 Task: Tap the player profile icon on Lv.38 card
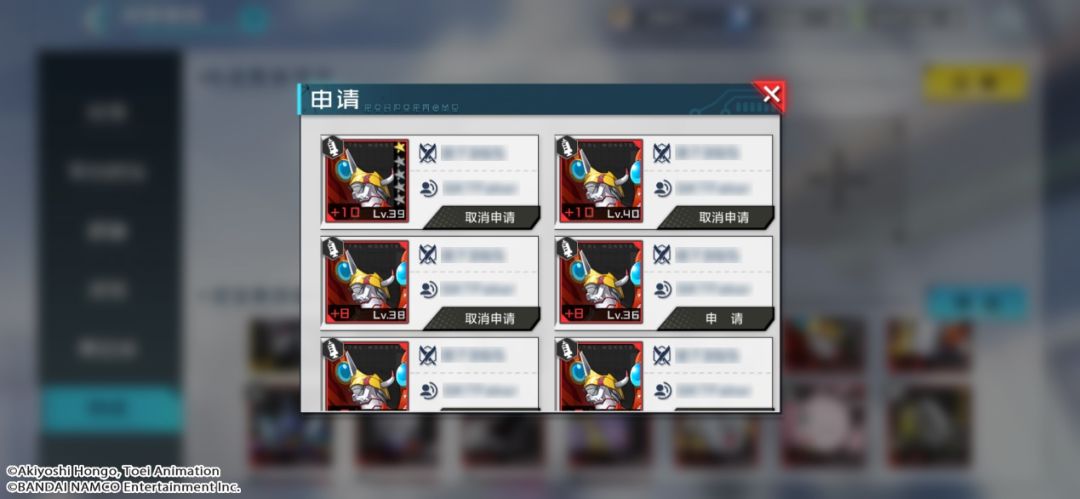click(428, 289)
